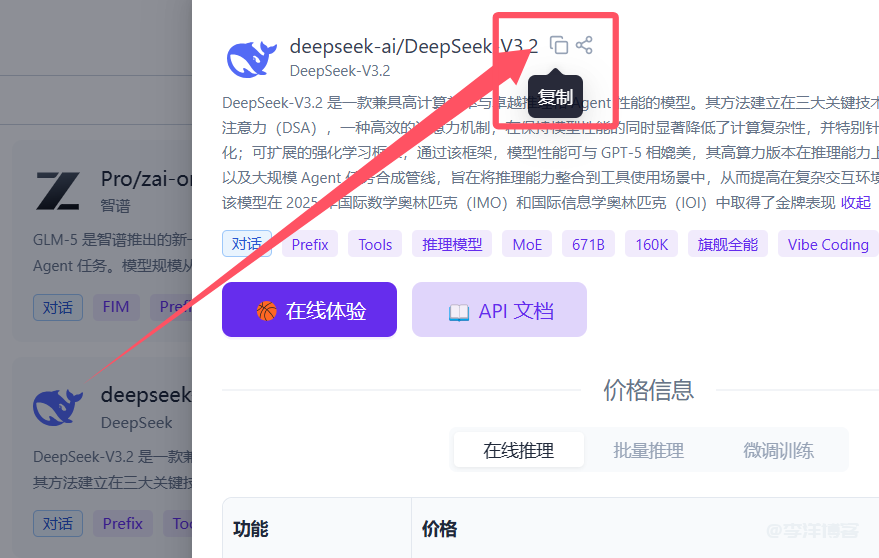Click the Prefix tag on background DeepSeek card

[123, 523]
